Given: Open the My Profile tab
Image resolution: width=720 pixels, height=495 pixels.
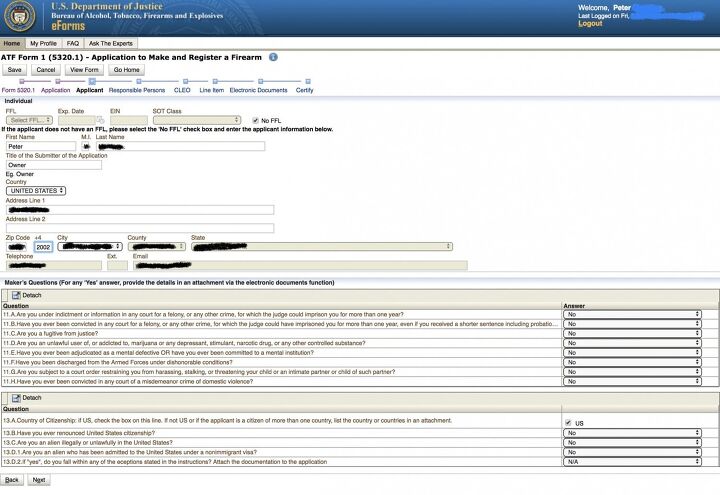Looking at the screenshot, I should [43, 43].
